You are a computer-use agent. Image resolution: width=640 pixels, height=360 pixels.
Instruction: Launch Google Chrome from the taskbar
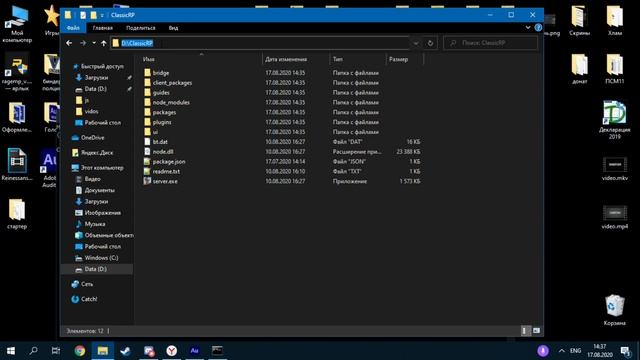80,351
